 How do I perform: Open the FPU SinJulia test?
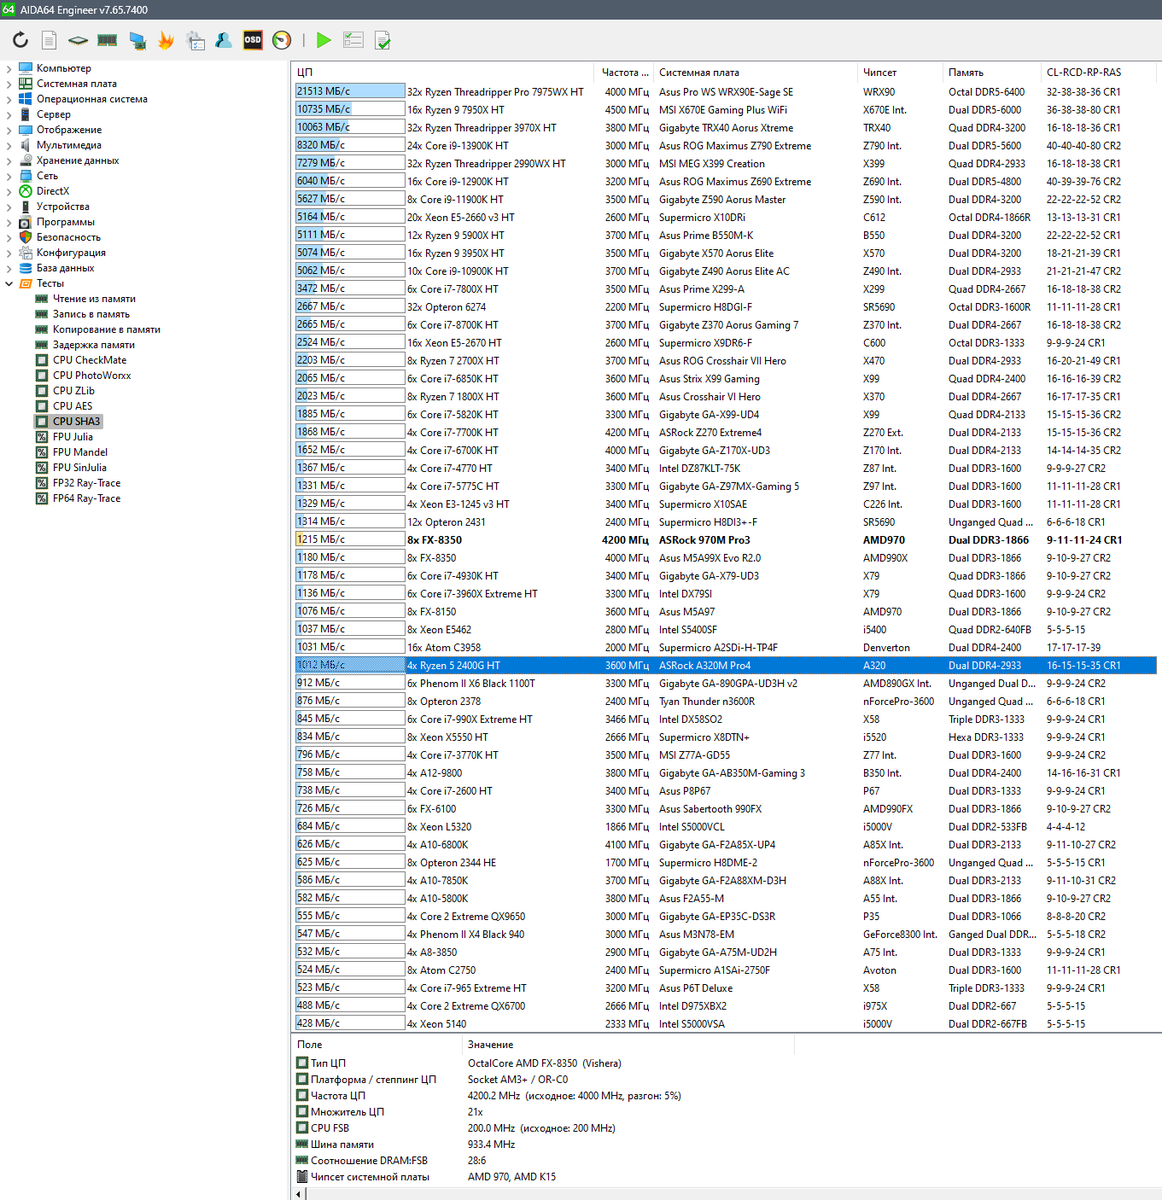point(80,467)
